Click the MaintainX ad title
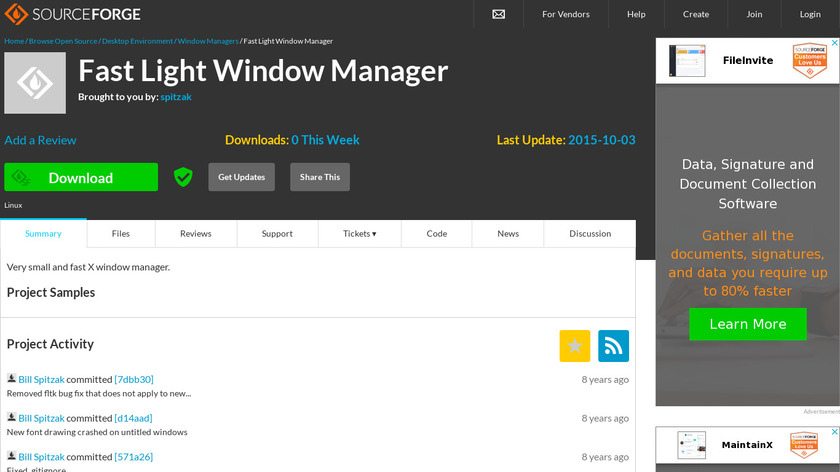 747,445
